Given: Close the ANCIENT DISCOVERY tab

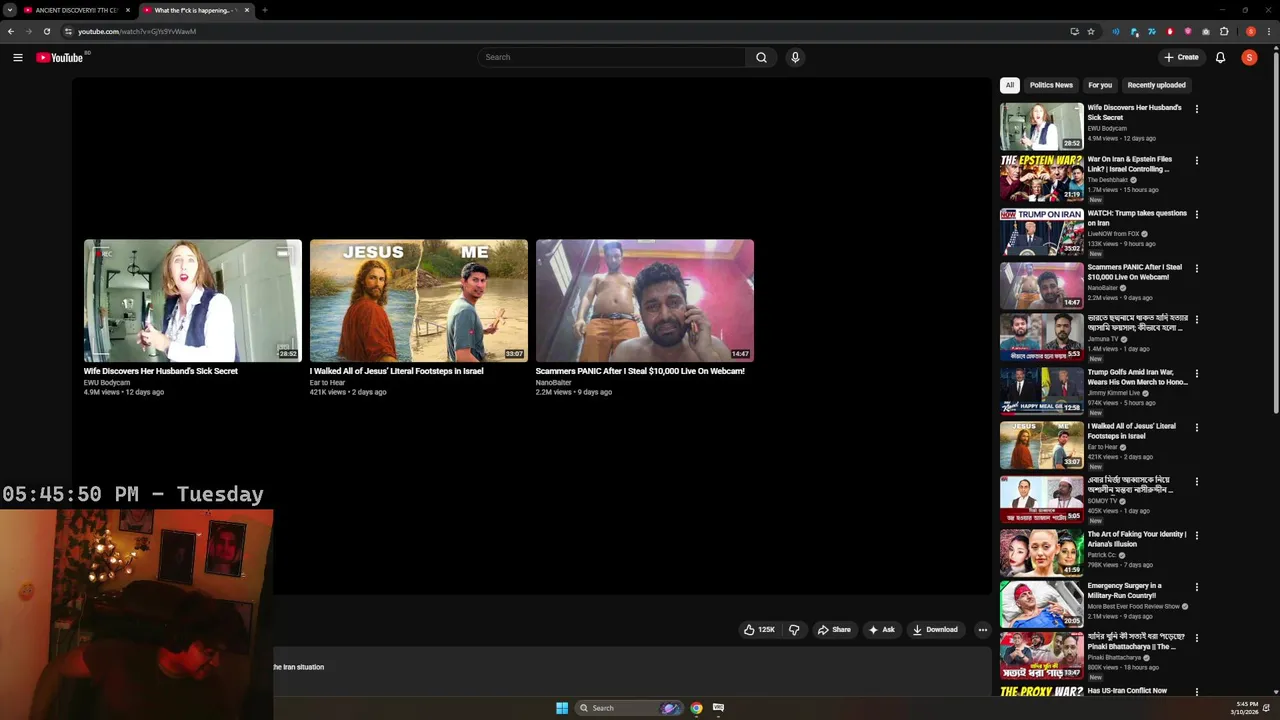Looking at the screenshot, I should (x=128, y=10).
